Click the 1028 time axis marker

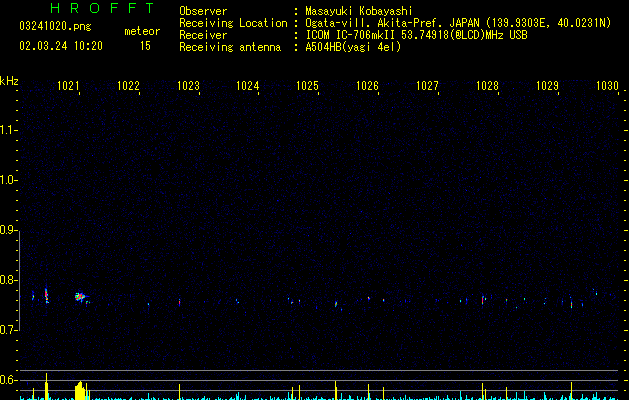tap(487, 86)
